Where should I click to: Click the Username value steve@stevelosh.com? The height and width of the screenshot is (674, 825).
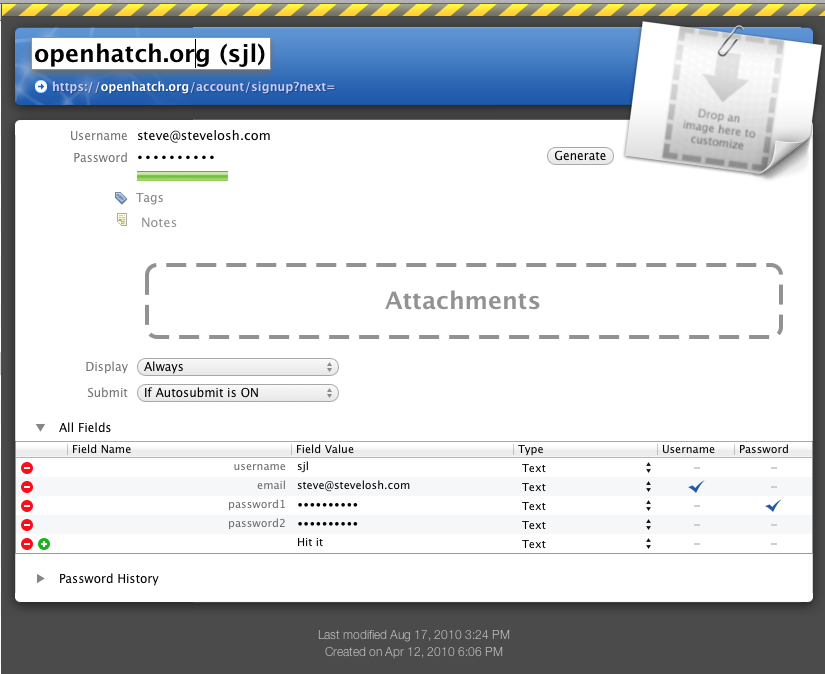204,136
